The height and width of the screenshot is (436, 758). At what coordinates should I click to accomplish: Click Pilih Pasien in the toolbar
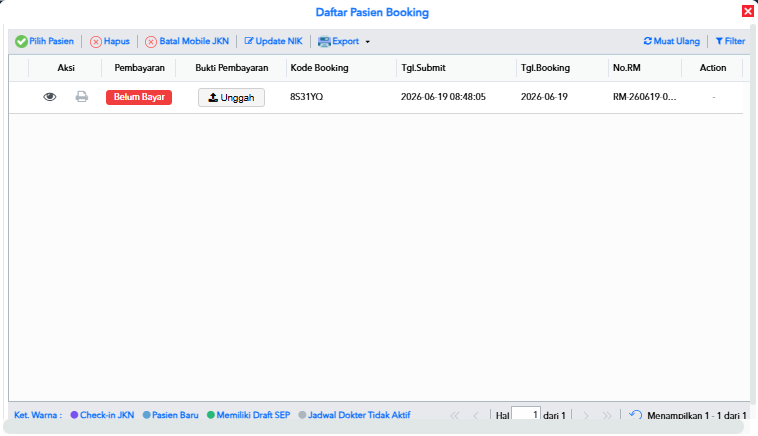click(x=44, y=42)
